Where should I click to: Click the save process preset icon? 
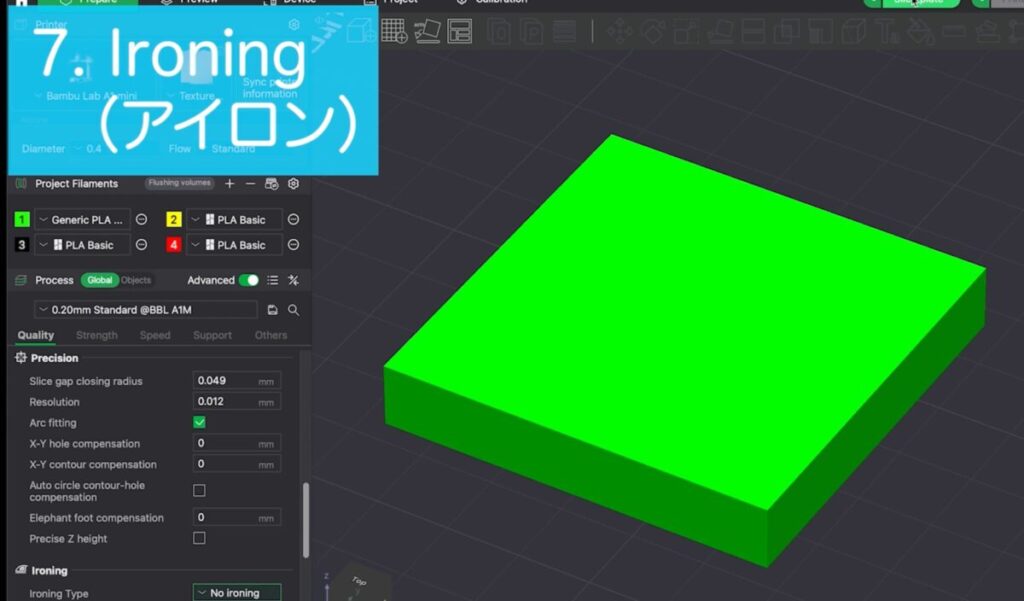tap(272, 310)
